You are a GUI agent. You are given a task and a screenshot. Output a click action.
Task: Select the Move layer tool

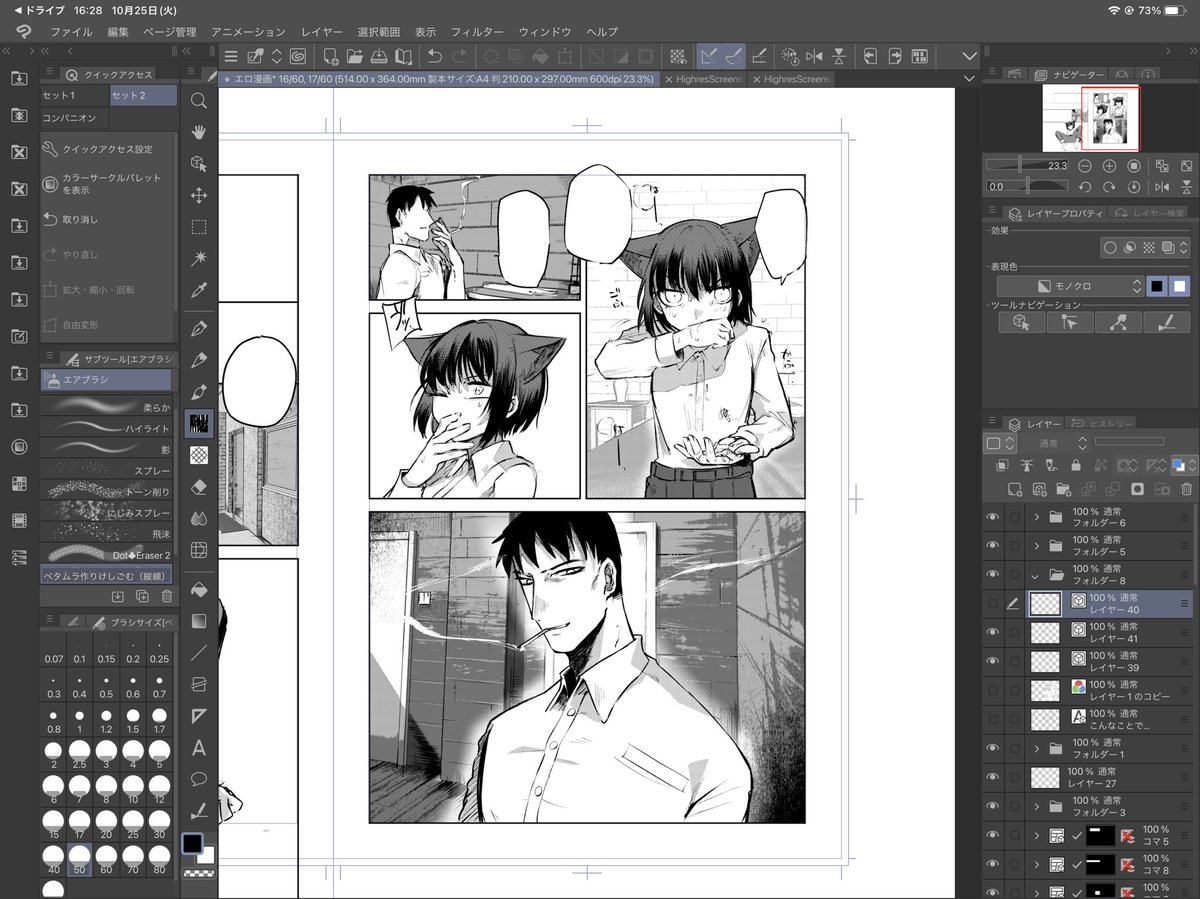point(199,196)
